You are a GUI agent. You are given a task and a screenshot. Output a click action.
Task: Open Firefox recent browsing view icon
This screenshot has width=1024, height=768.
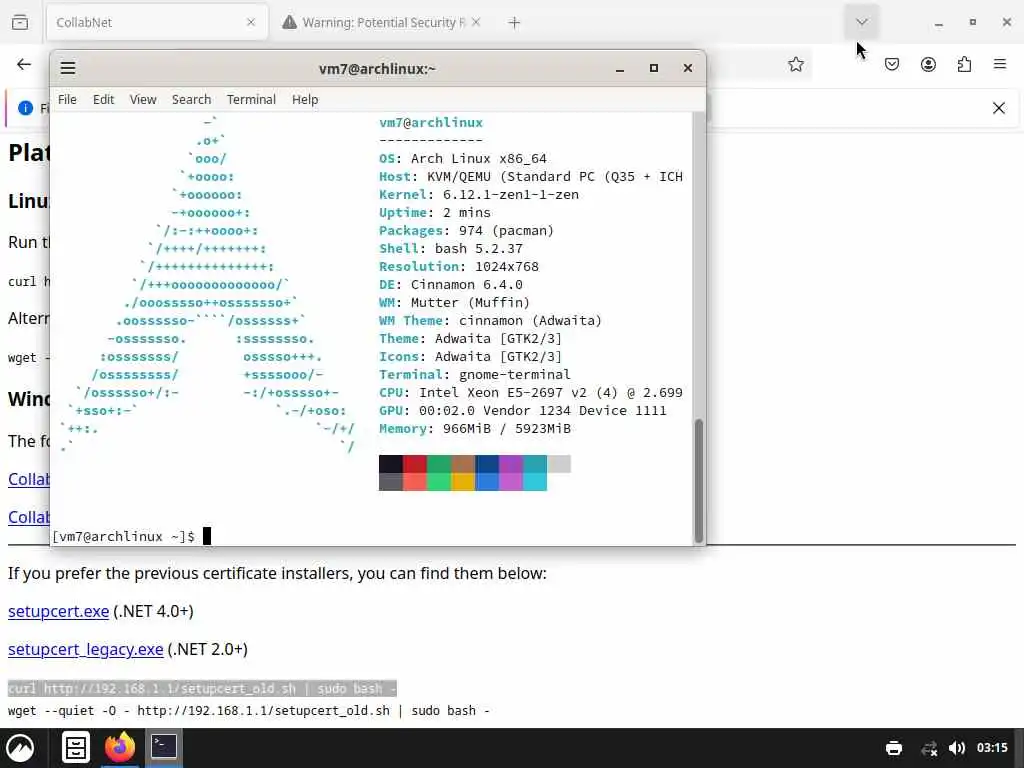click(x=20, y=22)
